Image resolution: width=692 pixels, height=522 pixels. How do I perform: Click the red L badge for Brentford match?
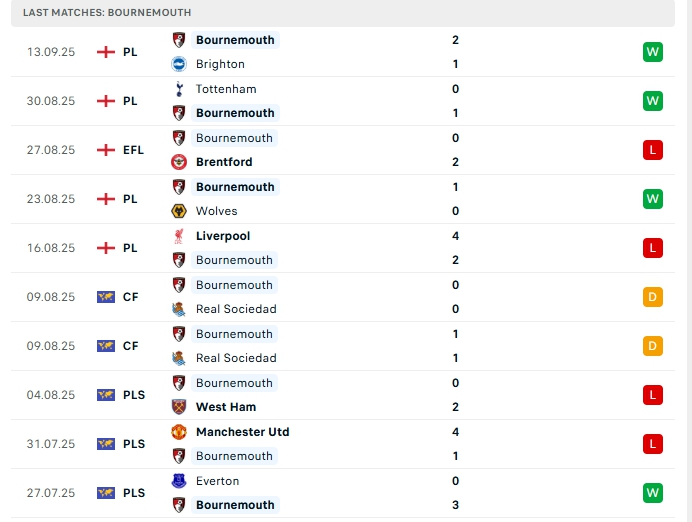(653, 150)
